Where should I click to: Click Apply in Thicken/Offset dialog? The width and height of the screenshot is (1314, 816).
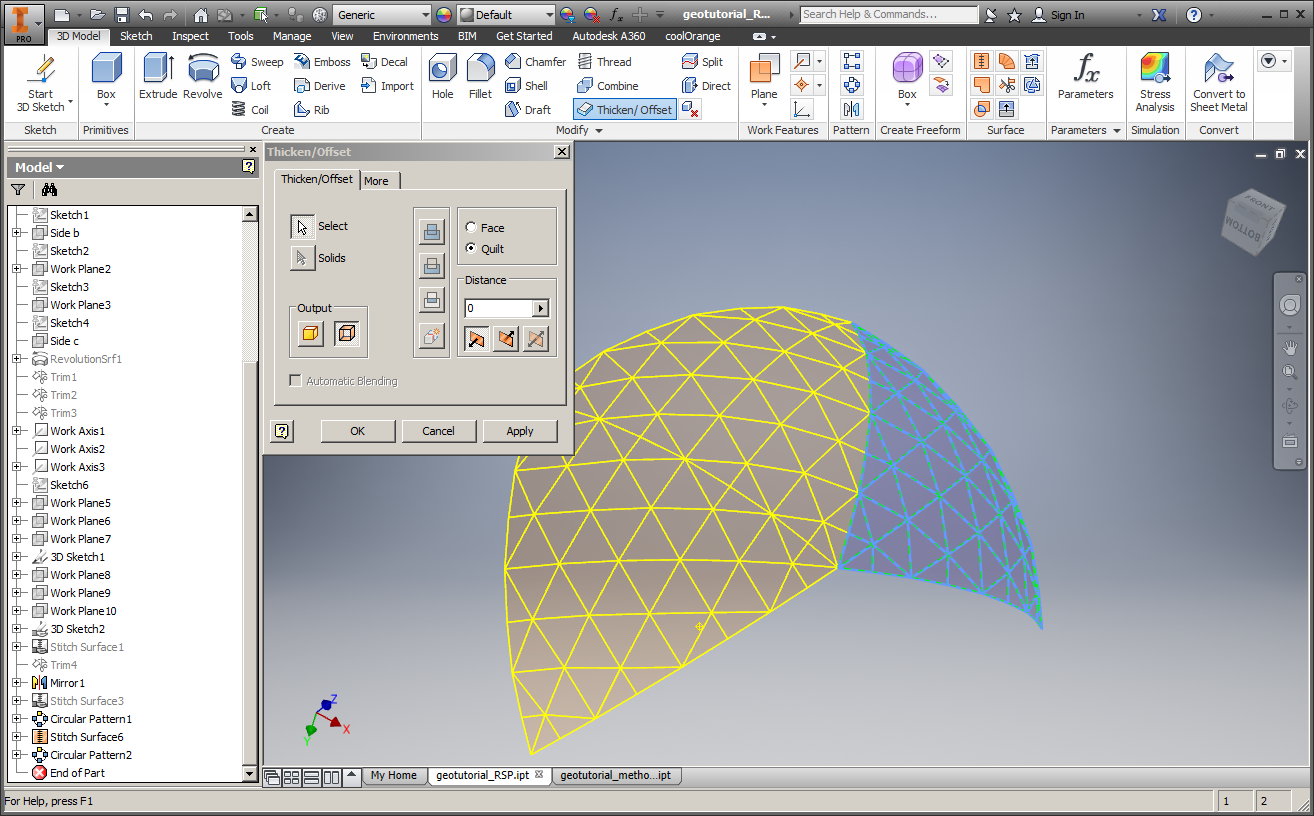pyautogui.click(x=520, y=431)
